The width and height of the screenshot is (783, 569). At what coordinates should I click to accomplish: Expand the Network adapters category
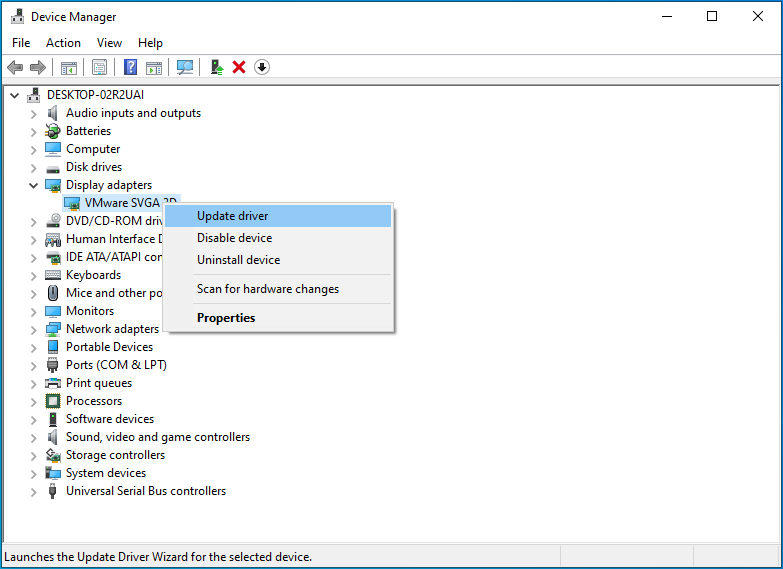coord(33,329)
